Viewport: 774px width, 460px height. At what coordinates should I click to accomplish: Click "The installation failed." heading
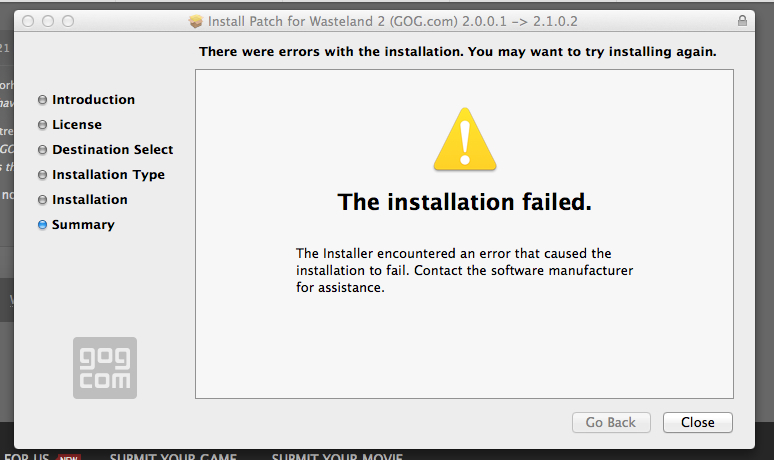[464, 202]
